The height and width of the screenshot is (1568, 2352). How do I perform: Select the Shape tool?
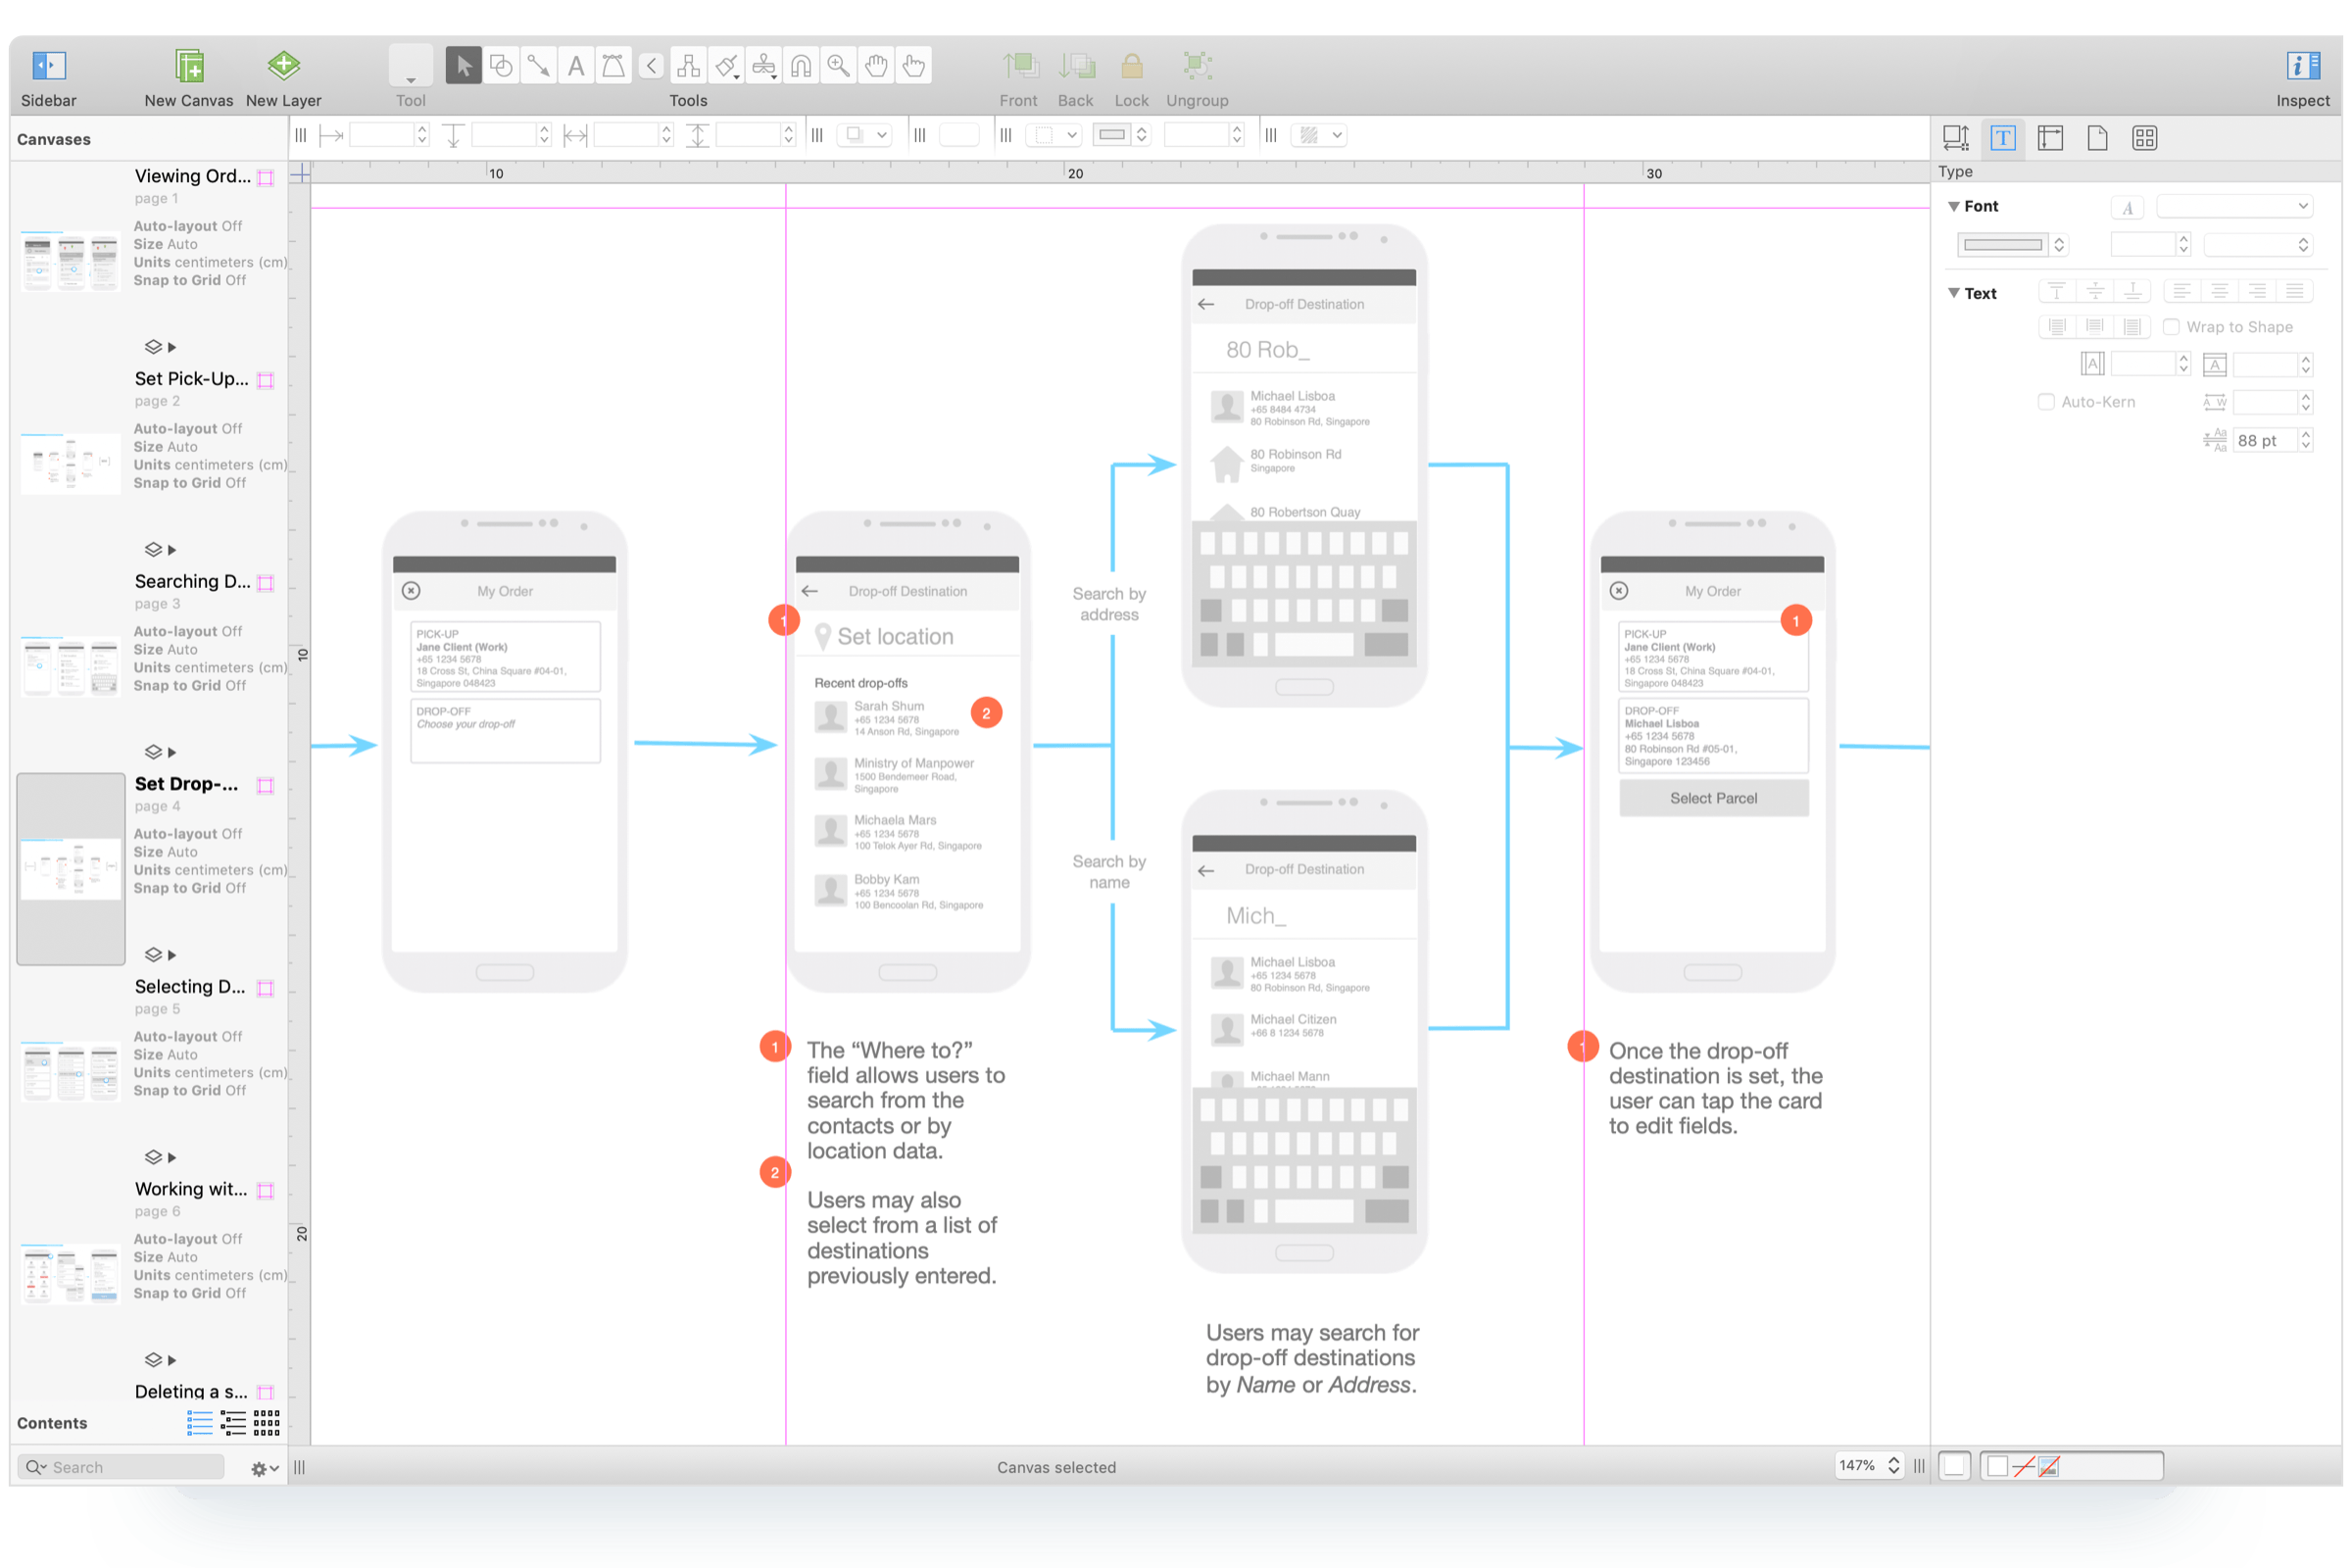point(501,66)
